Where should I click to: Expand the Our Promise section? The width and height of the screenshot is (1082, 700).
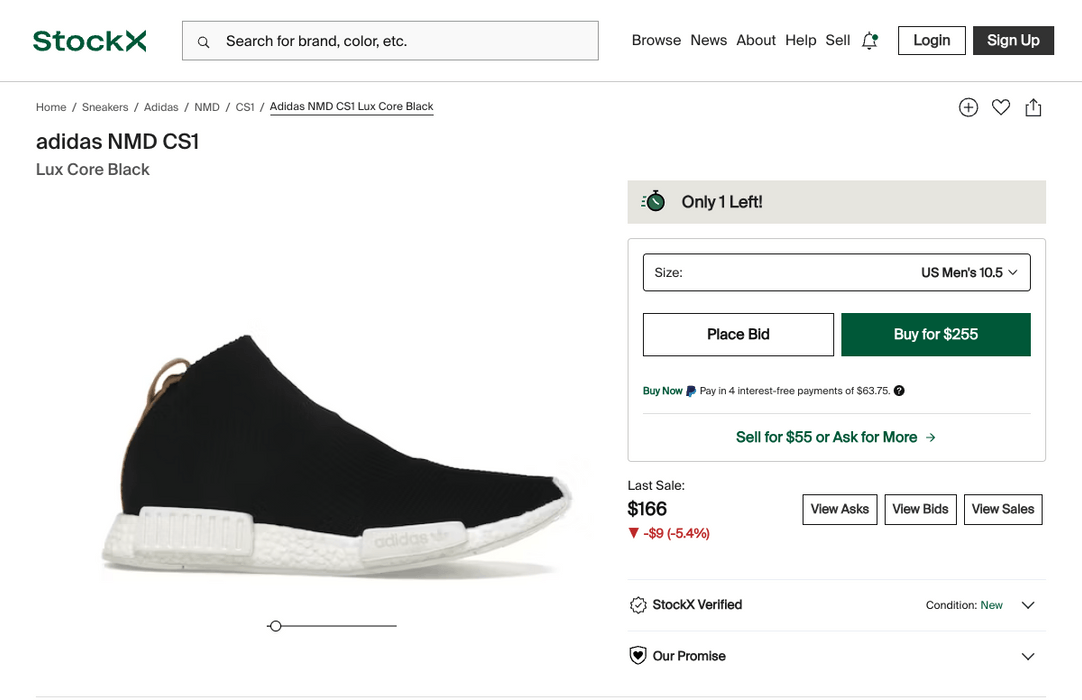coord(1027,657)
